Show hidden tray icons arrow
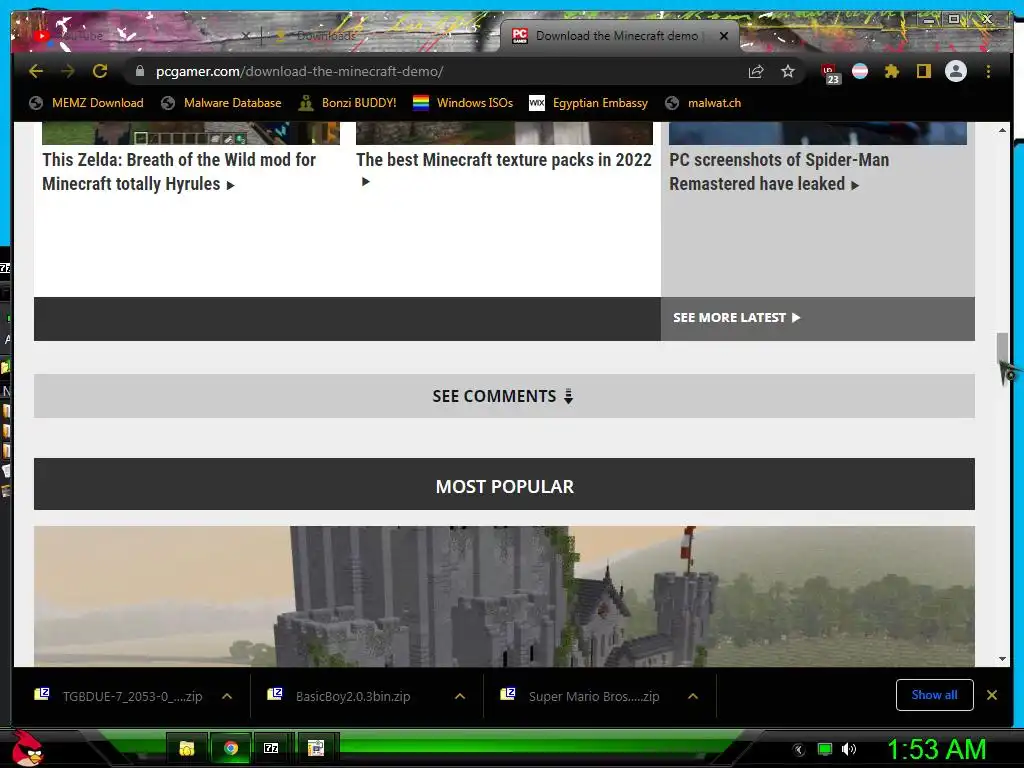 tap(799, 750)
